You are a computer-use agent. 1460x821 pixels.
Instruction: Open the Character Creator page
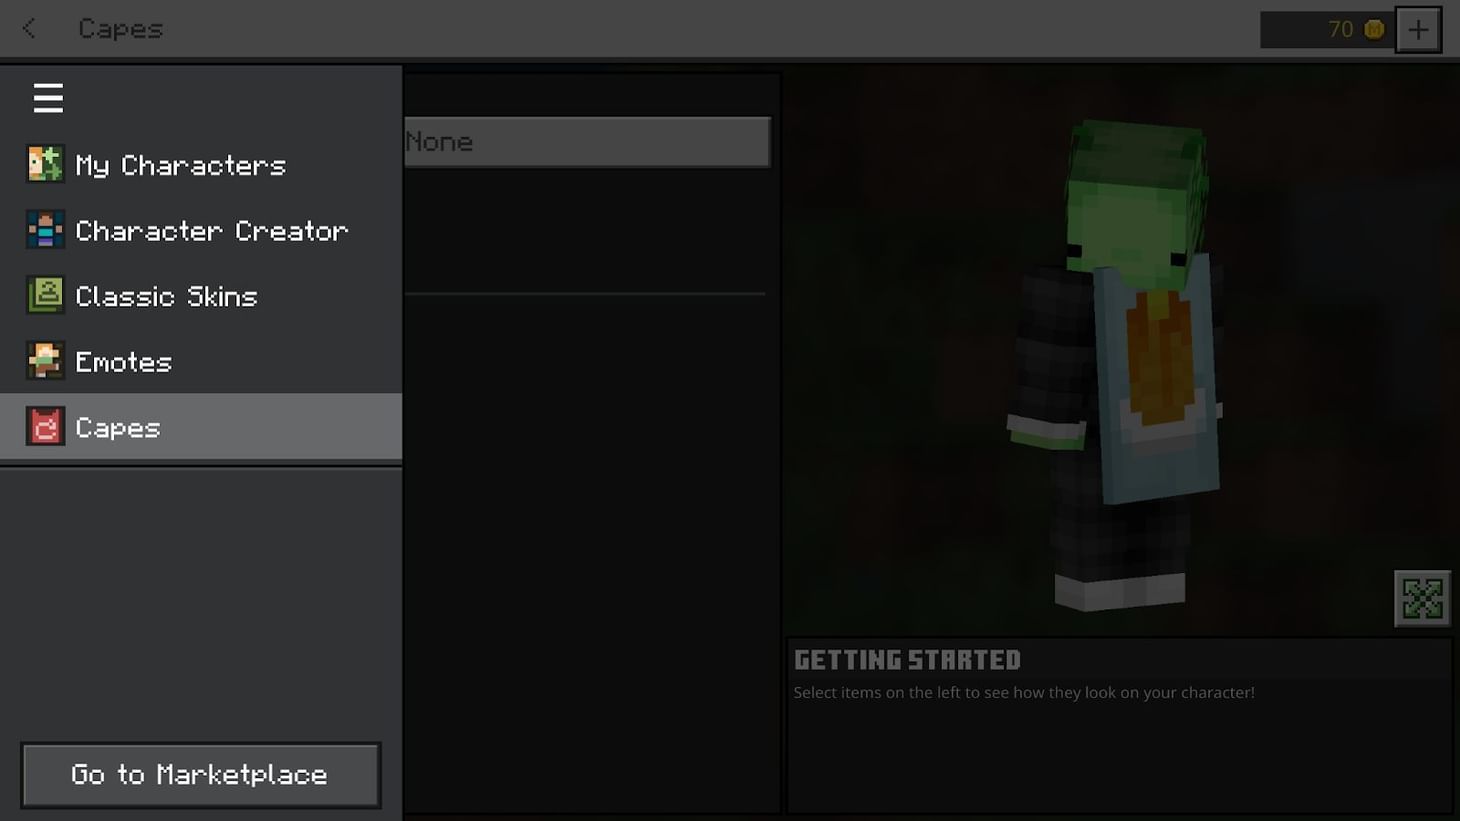point(212,230)
